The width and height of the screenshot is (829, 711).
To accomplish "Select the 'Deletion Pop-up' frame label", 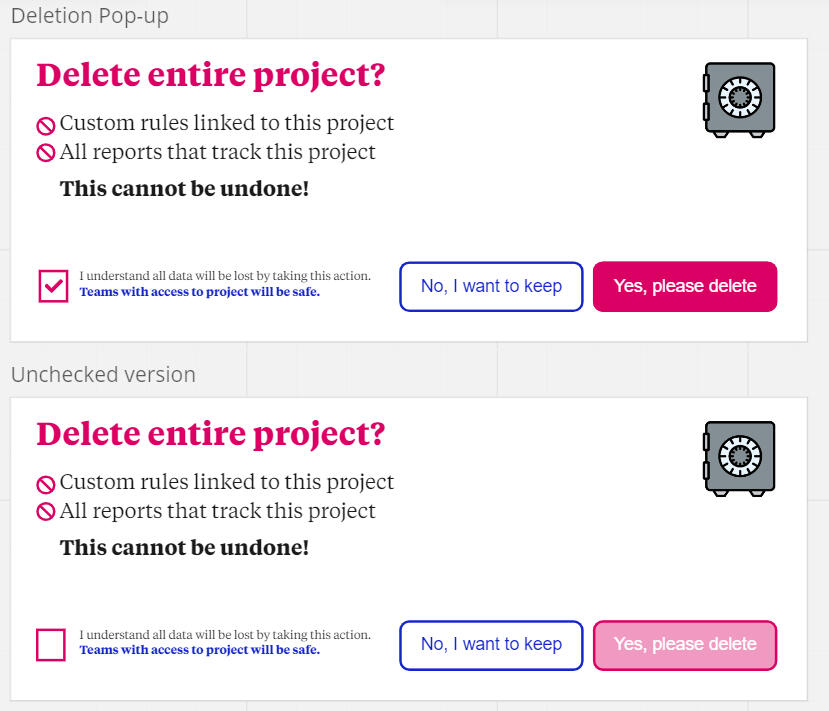I will [x=90, y=16].
